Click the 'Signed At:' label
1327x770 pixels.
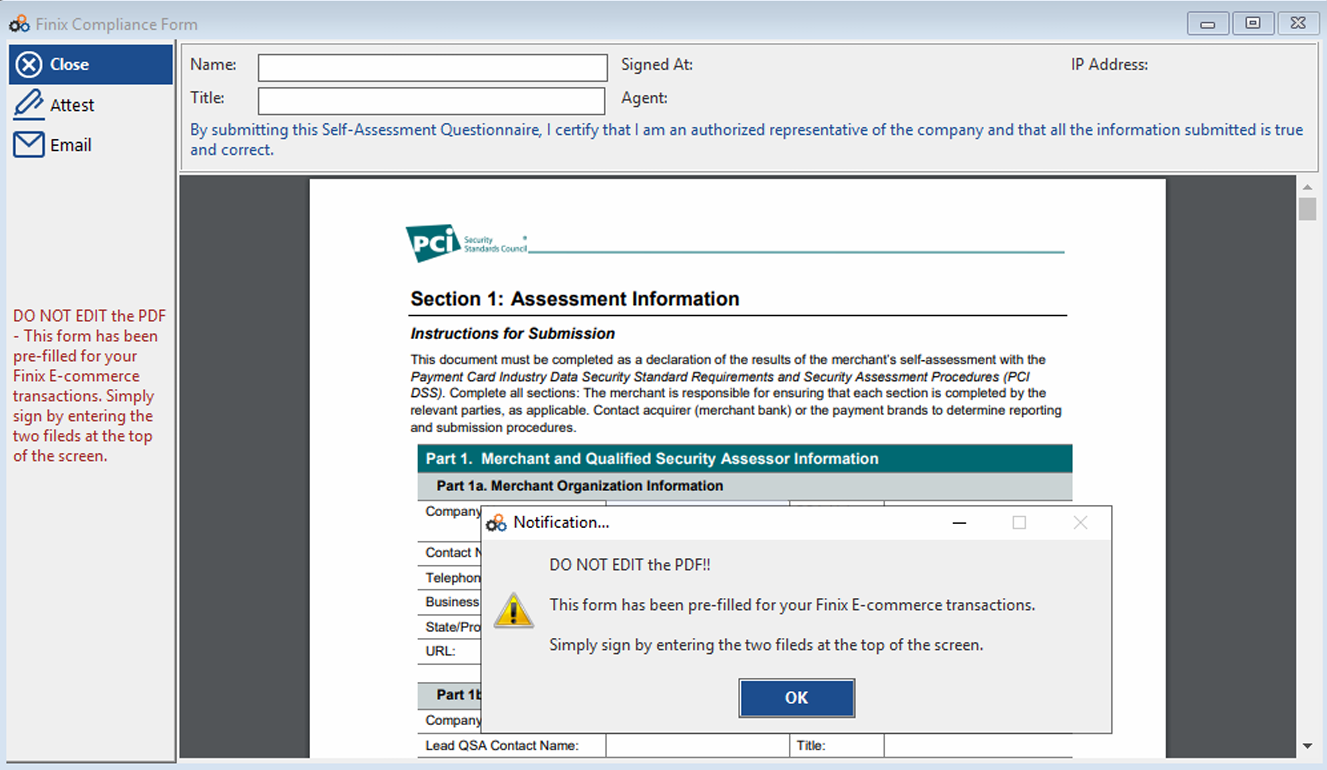coord(657,64)
